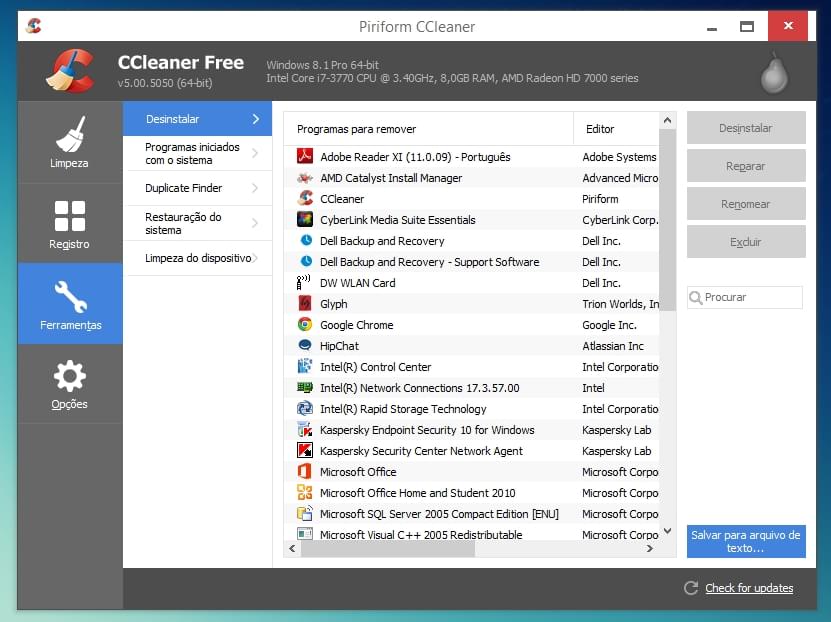Viewport: 831px width, 622px height.
Task: Click the HipChat icon
Action: [305, 345]
